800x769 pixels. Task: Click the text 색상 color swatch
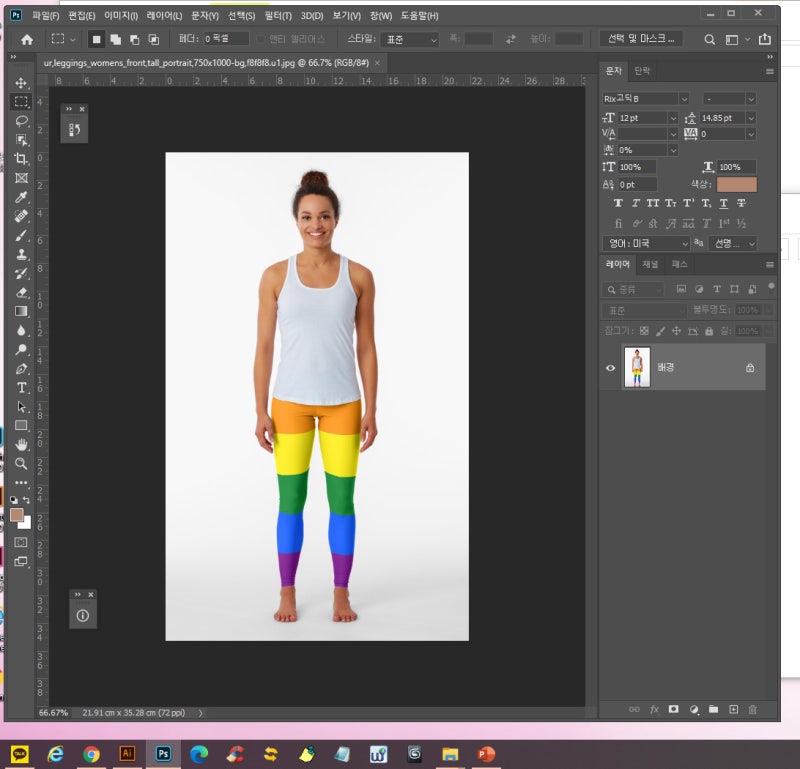[x=736, y=185]
